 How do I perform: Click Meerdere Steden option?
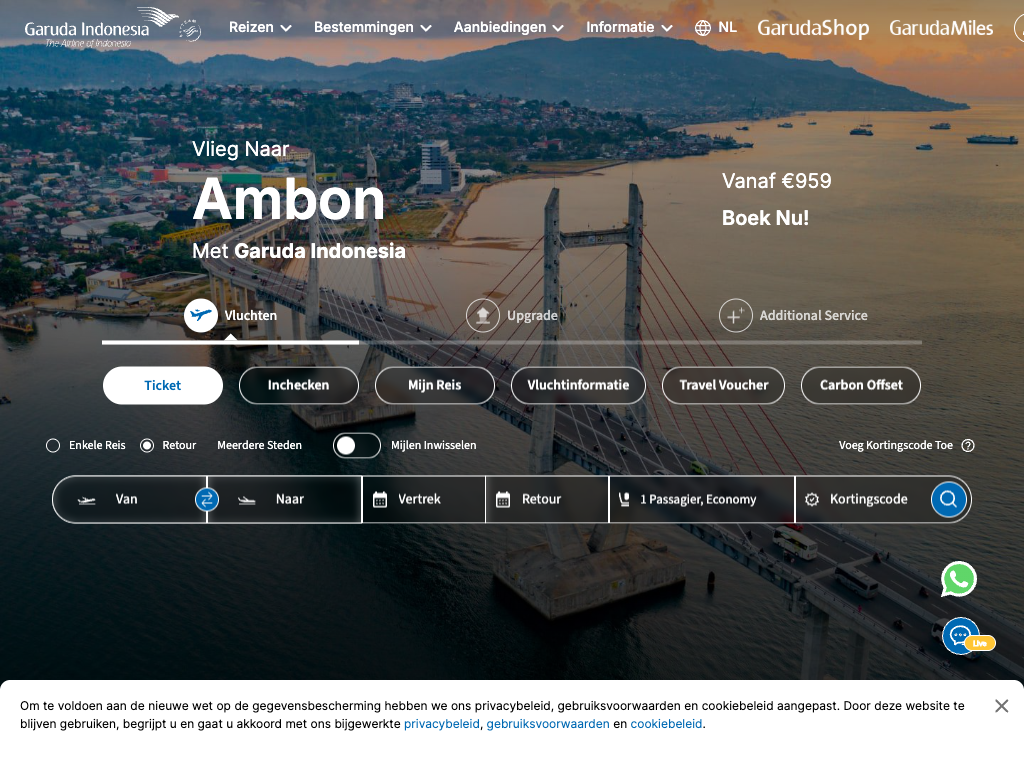coord(259,445)
